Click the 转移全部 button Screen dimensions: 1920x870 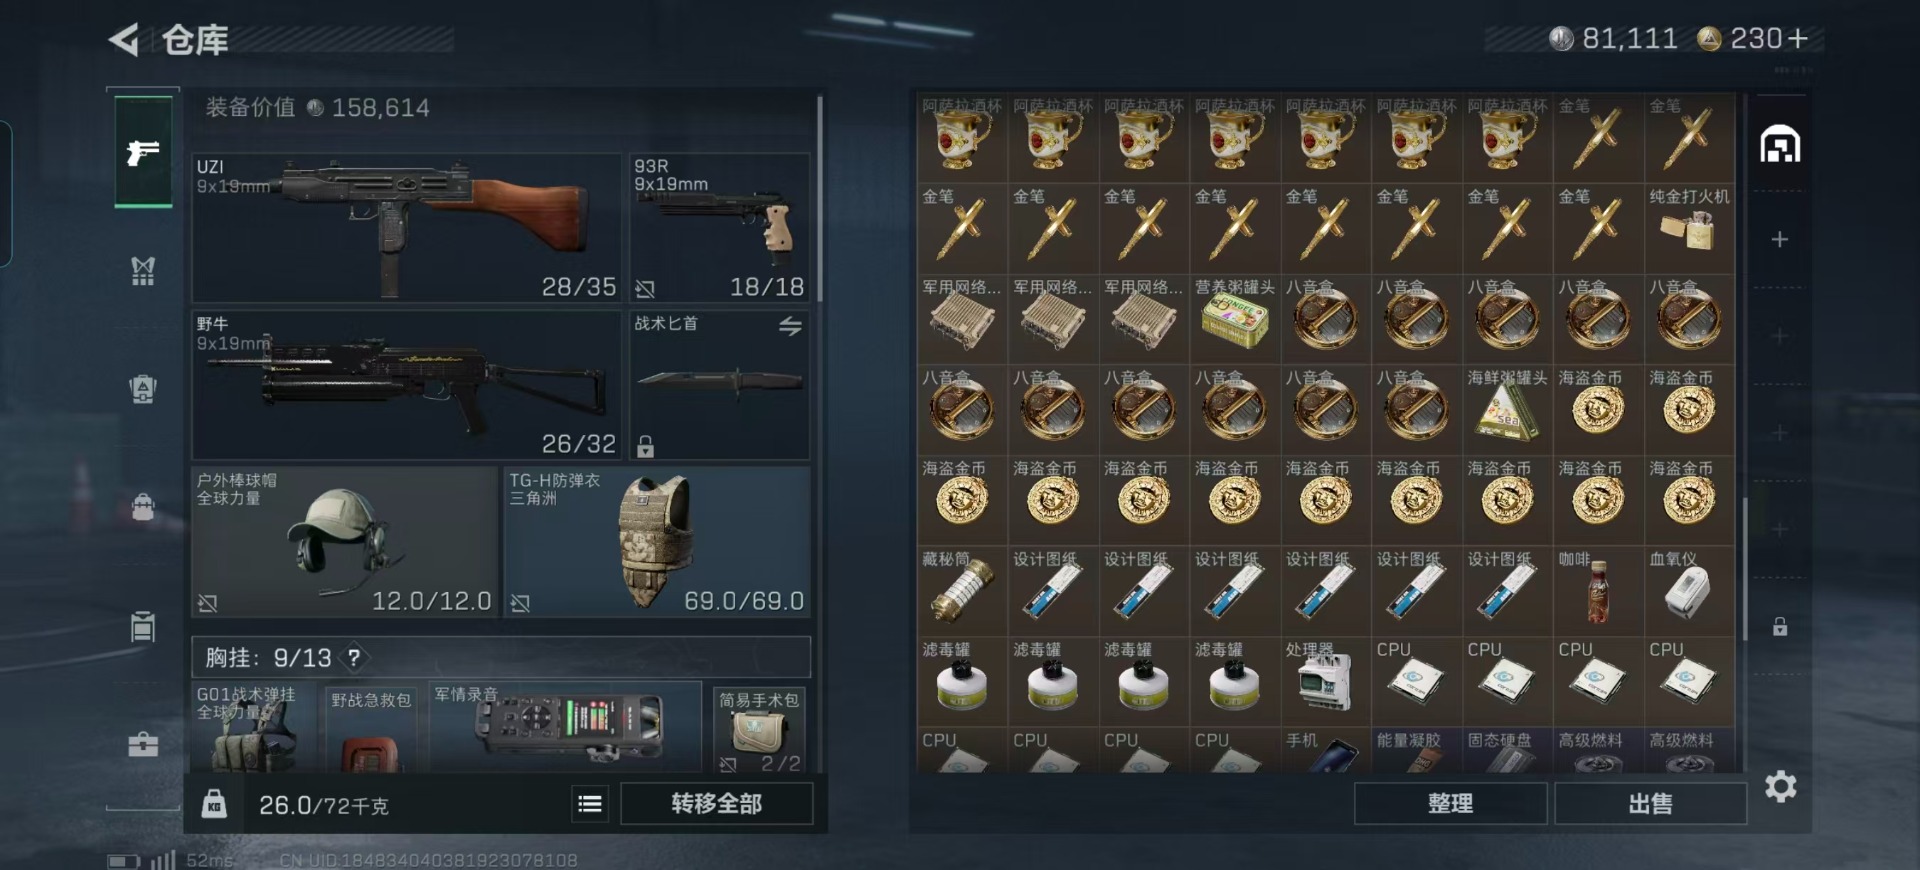point(716,804)
